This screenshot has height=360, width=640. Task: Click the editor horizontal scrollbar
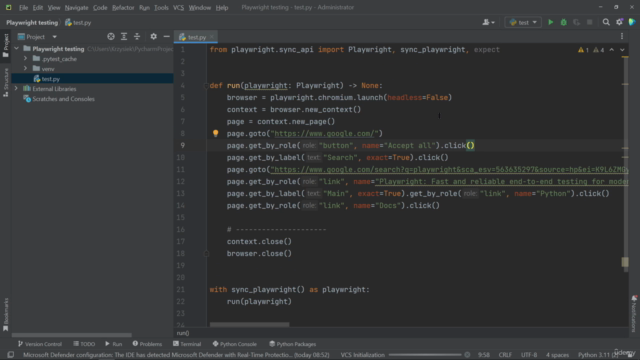tap(249, 324)
